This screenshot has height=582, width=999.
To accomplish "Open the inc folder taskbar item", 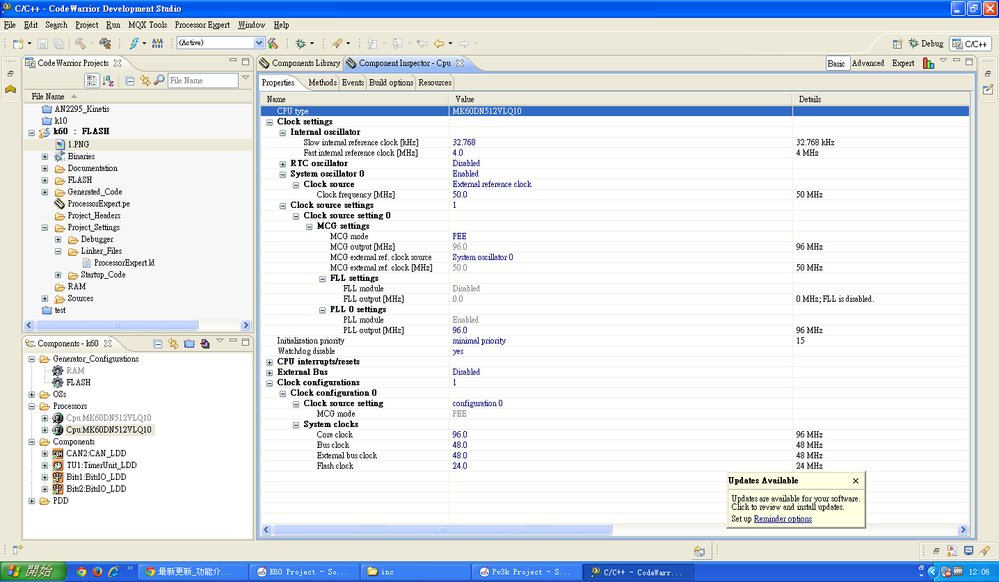I will (x=417, y=572).
